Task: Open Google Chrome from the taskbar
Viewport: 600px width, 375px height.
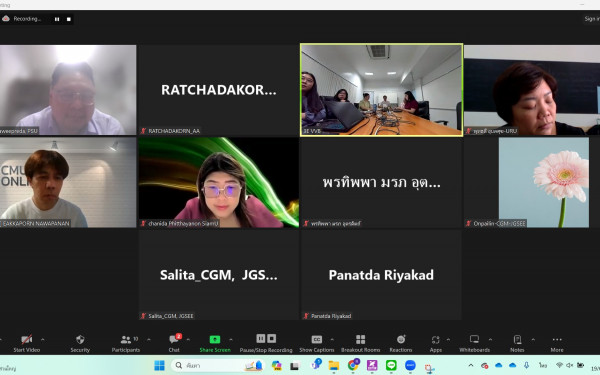Action: click(x=353, y=365)
